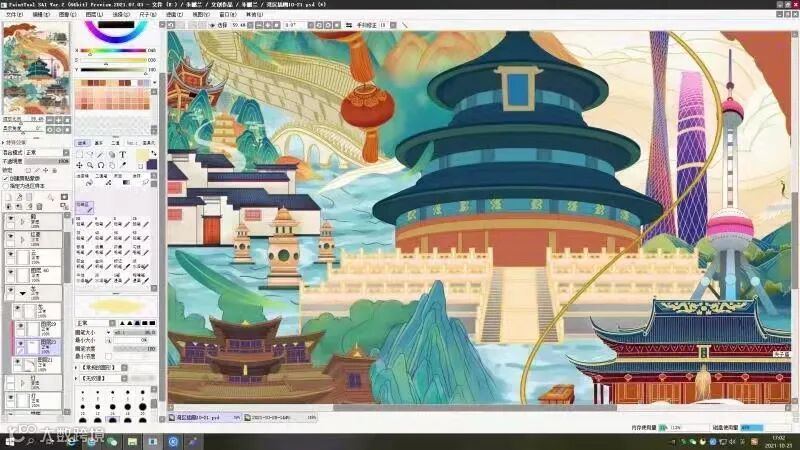Select the Text tool
The width and height of the screenshot is (800, 450).
(x=123, y=155)
